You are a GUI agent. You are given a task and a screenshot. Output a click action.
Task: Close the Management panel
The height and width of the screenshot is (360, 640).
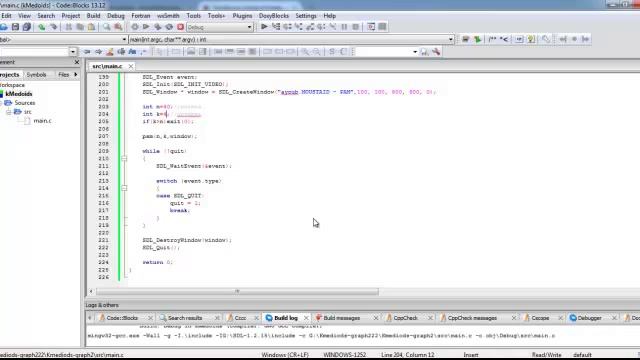pos(77,62)
